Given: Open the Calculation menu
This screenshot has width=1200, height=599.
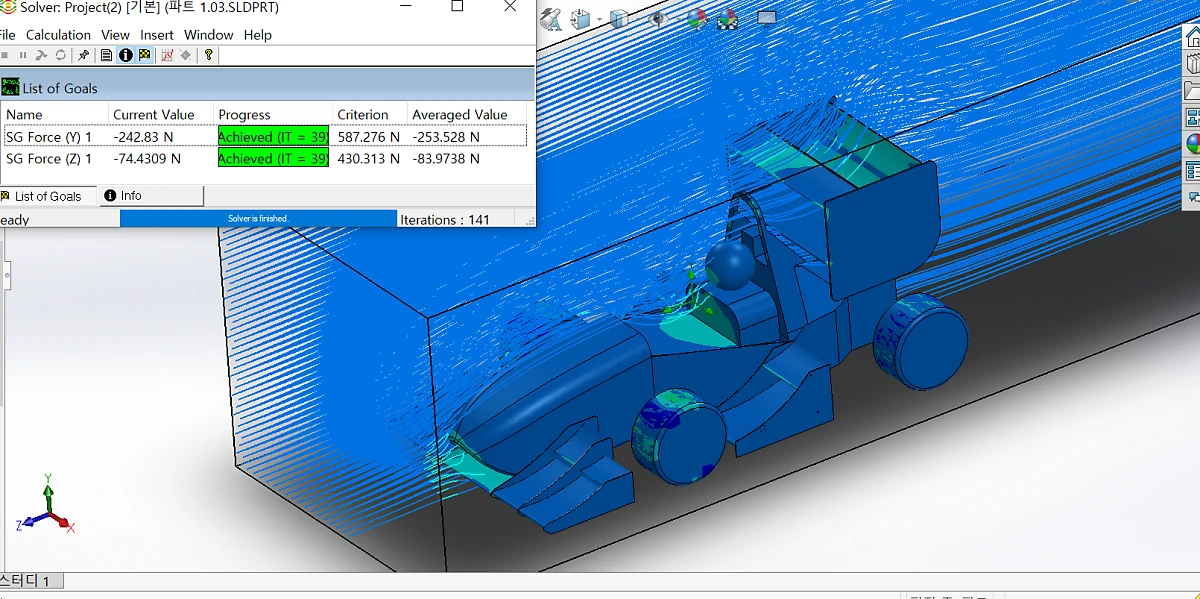Looking at the screenshot, I should pos(58,35).
